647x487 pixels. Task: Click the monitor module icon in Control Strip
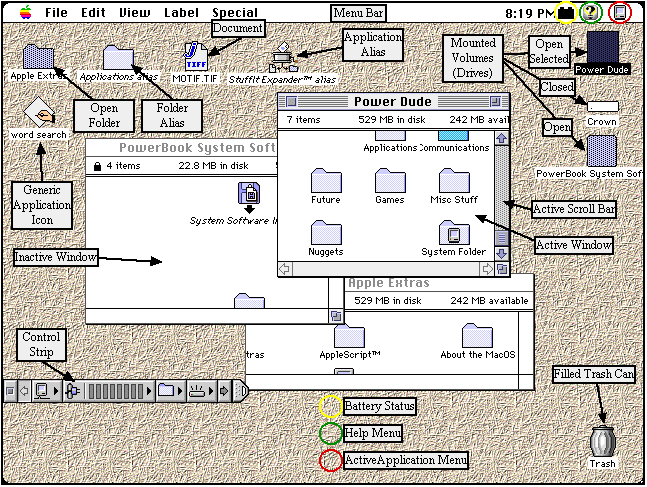point(42,390)
